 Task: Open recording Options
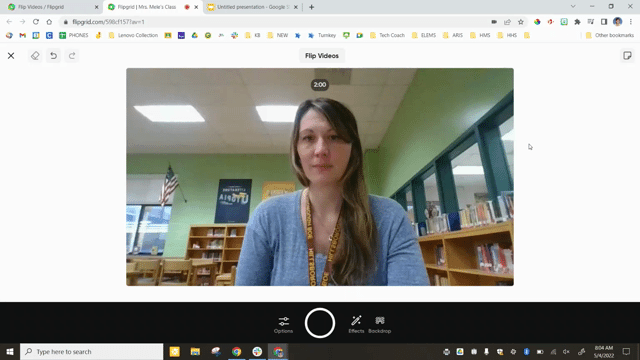[283, 325]
